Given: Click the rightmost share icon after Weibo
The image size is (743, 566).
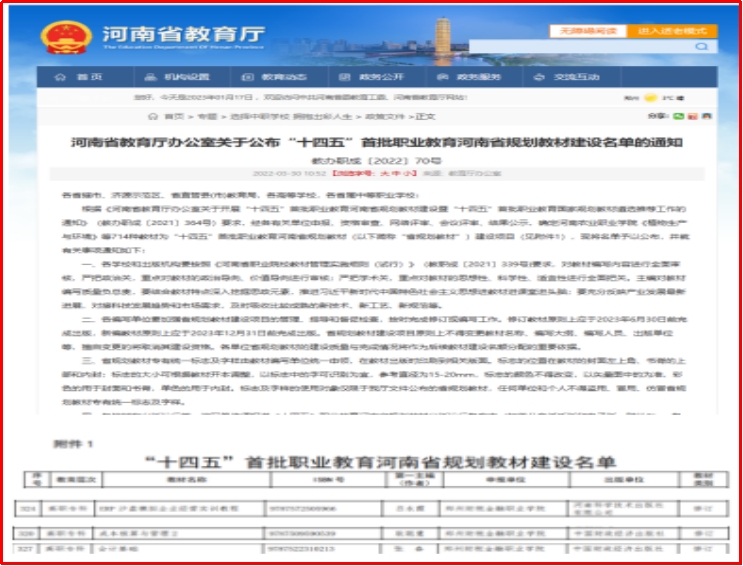Looking at the screenshot, I should pos(707,116).
